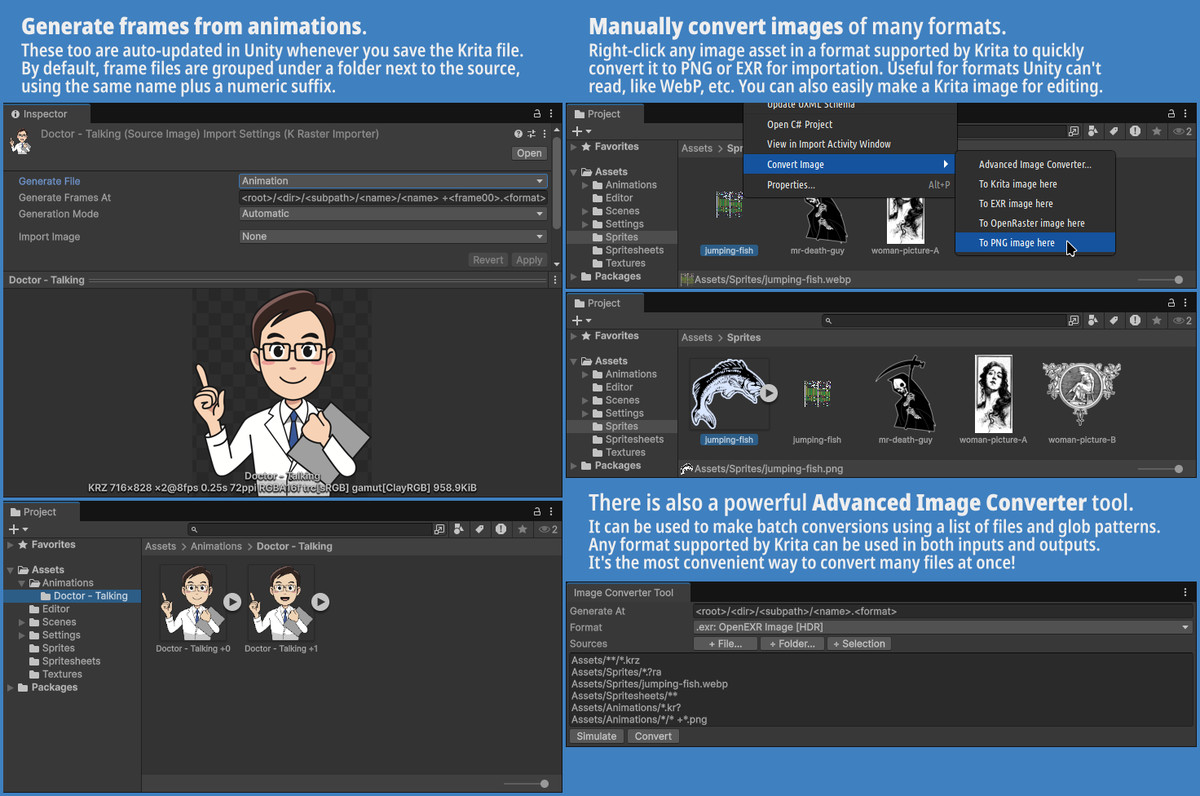Open the Generate File dropdown set to Animation
Viewport: 1200px width, 796px height.
click(x=393, y=181)
